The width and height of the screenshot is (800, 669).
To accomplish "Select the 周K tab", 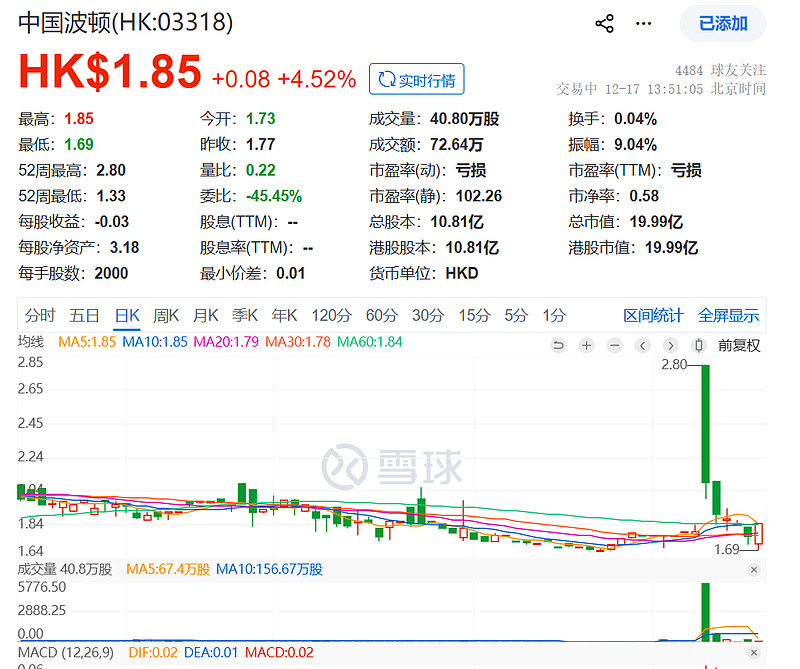I will 166,315.
